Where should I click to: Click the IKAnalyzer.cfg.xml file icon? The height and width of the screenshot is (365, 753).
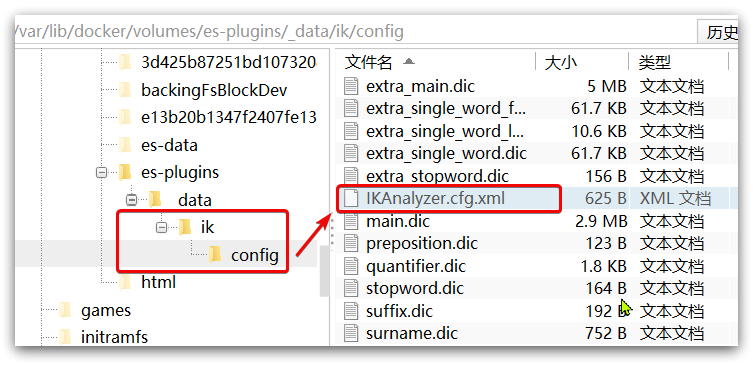352,198
